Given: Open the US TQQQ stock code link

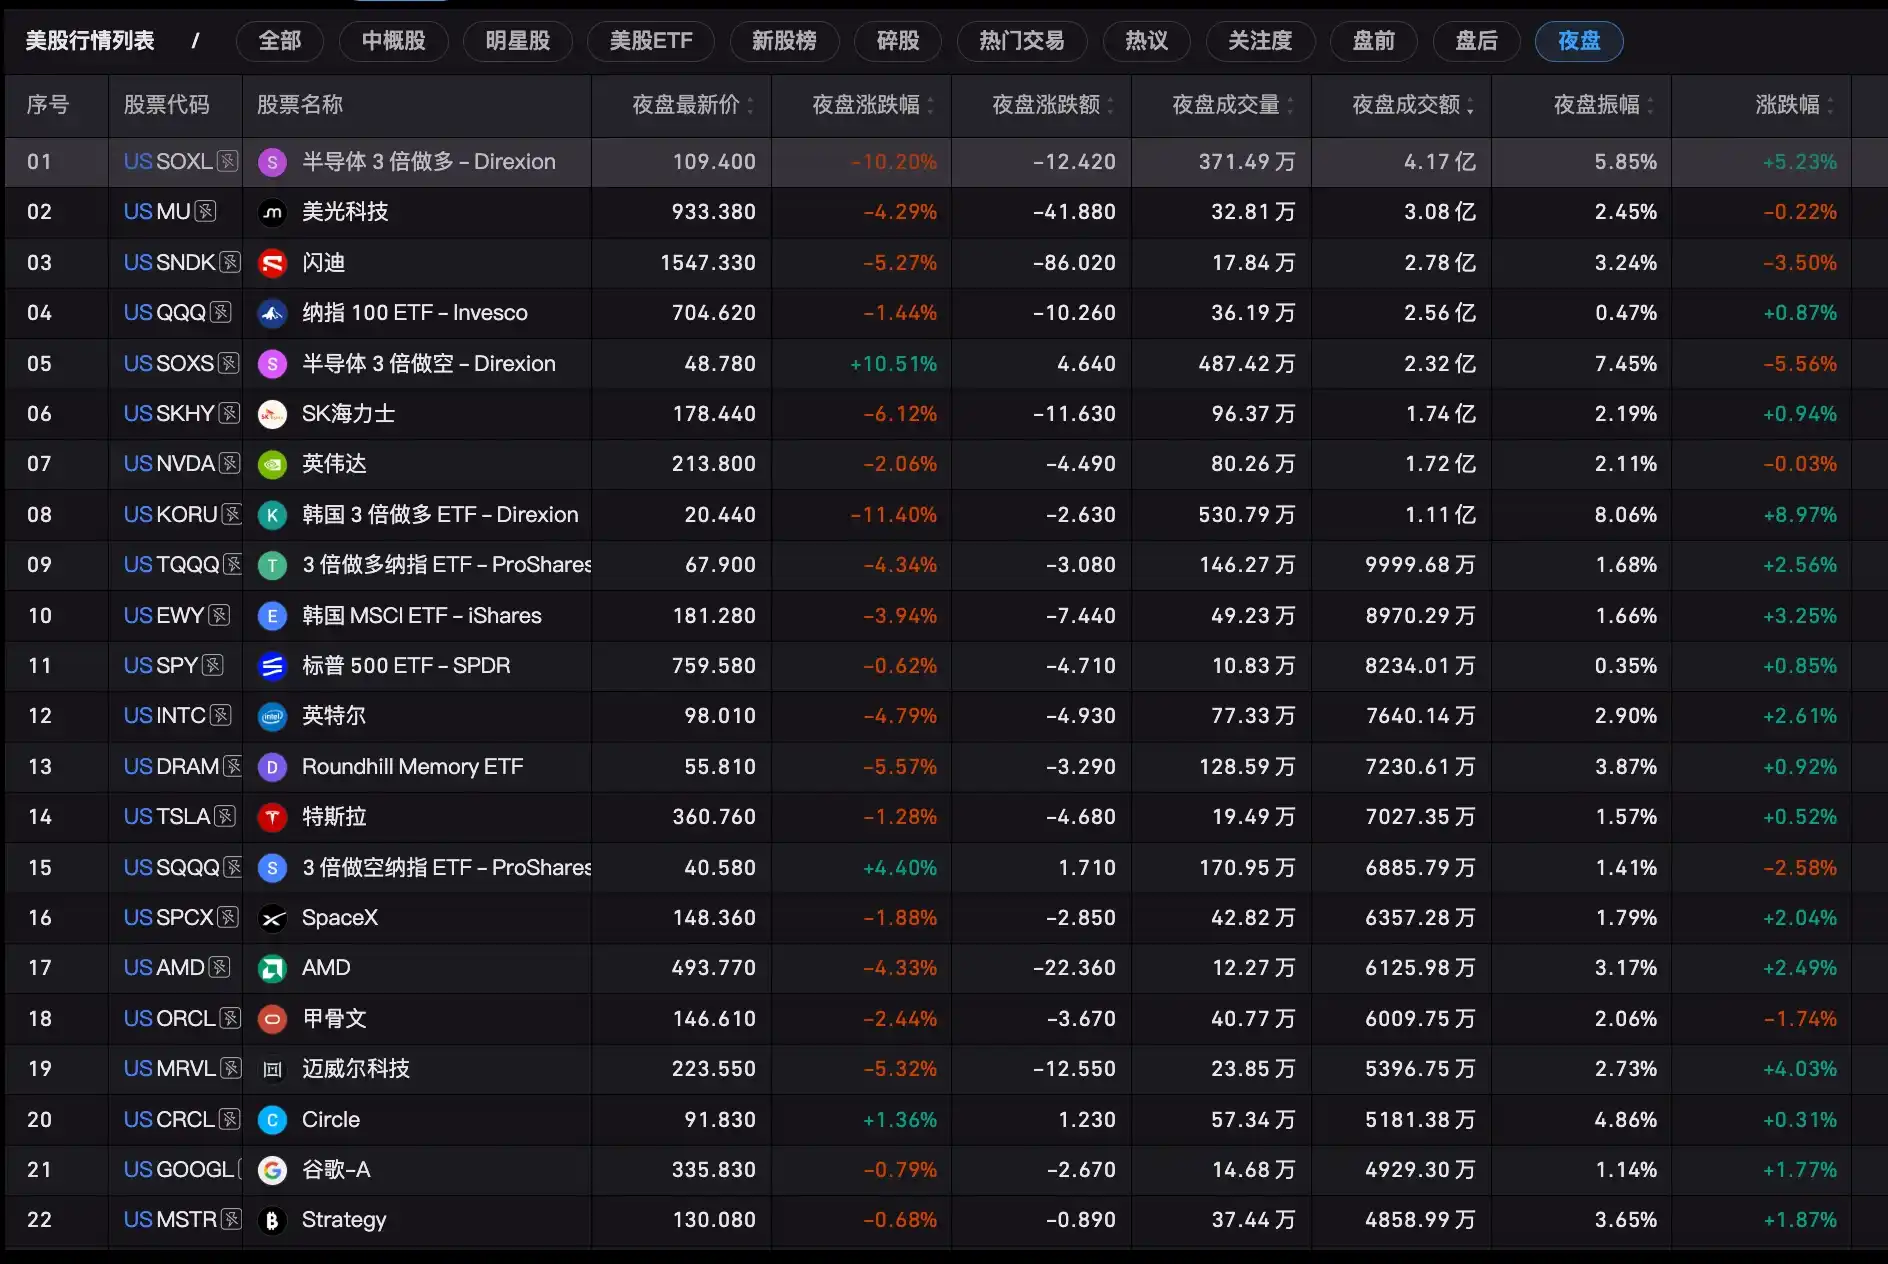Looking at the screenshot, I should (x=171, y=565).
